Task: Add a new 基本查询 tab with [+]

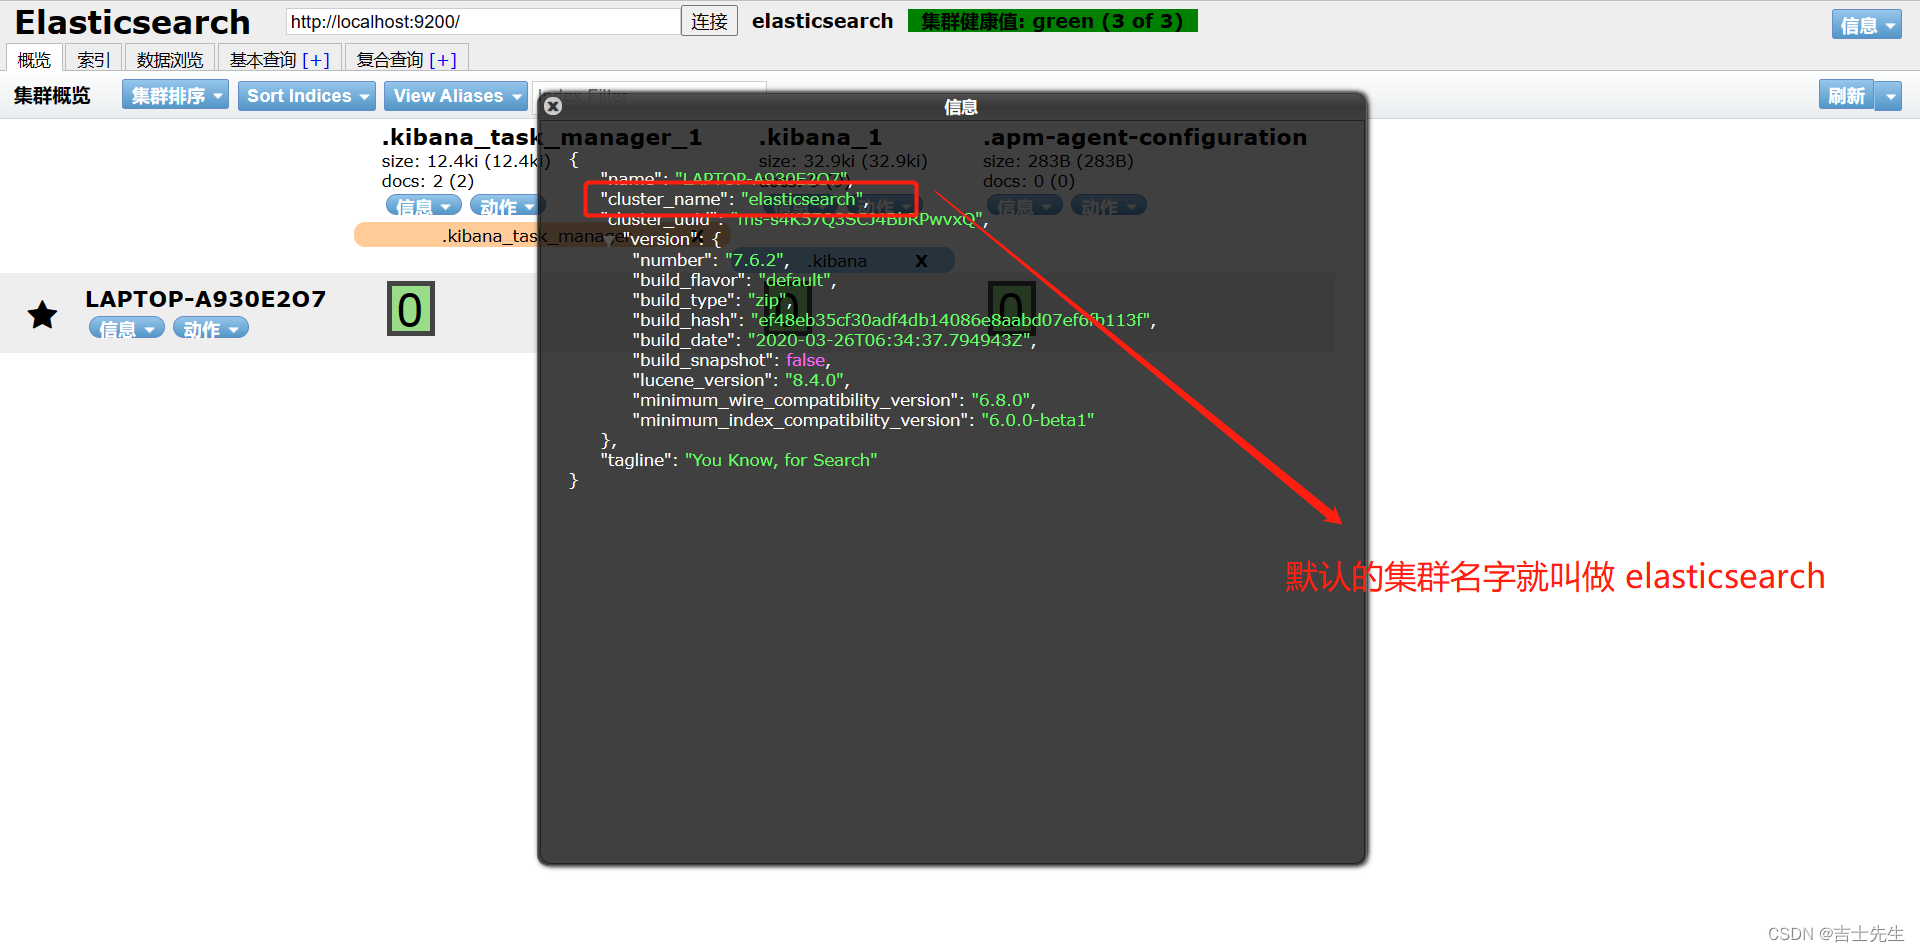Action: click(316, 60)
